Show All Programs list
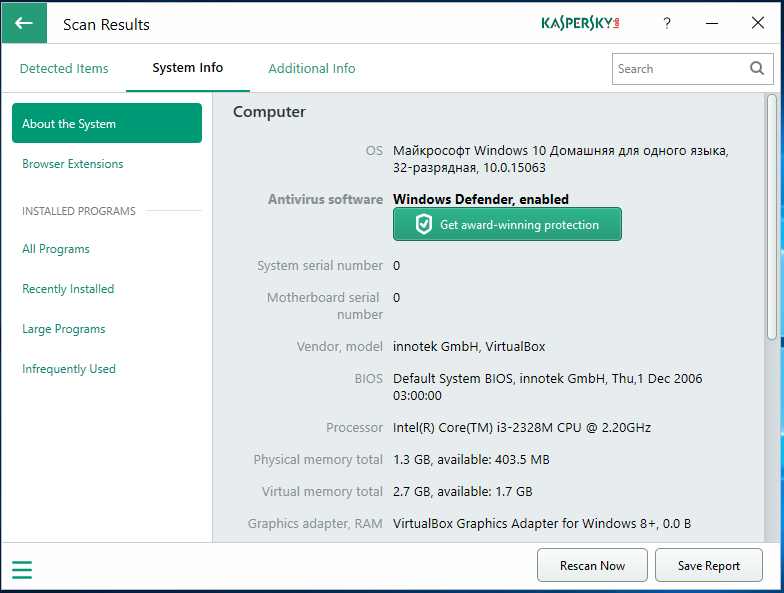Image resolution: width=784 pixels, height=593 pixels. (x=56, y=249)
